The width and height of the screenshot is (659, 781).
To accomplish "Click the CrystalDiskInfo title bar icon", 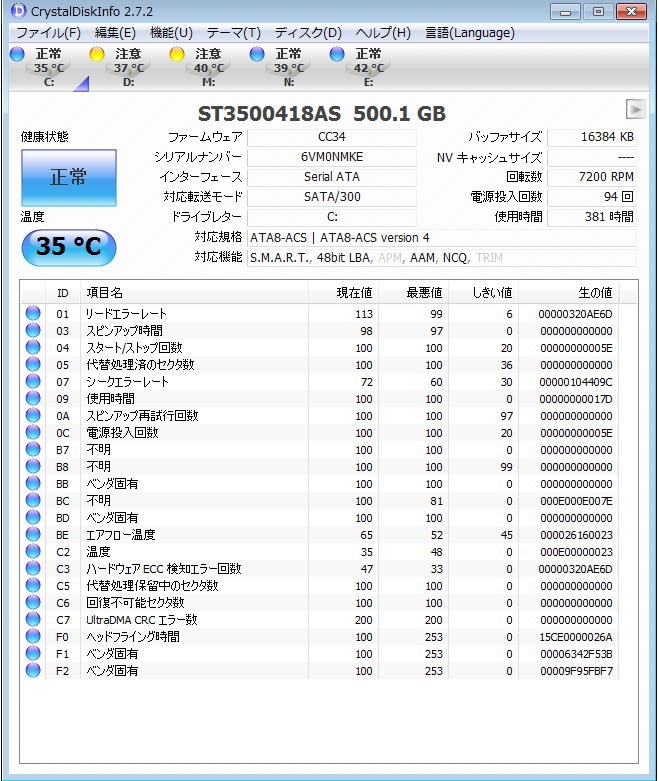I will [18, 10].
